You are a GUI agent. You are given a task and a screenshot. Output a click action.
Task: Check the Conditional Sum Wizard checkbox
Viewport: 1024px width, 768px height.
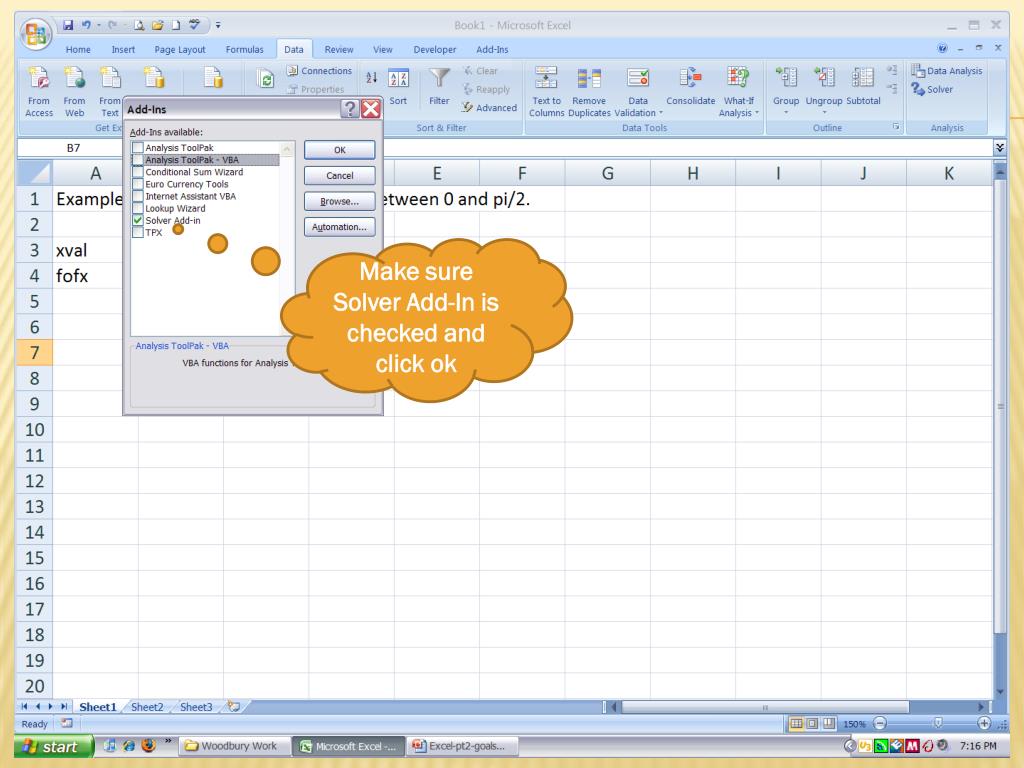138,172
